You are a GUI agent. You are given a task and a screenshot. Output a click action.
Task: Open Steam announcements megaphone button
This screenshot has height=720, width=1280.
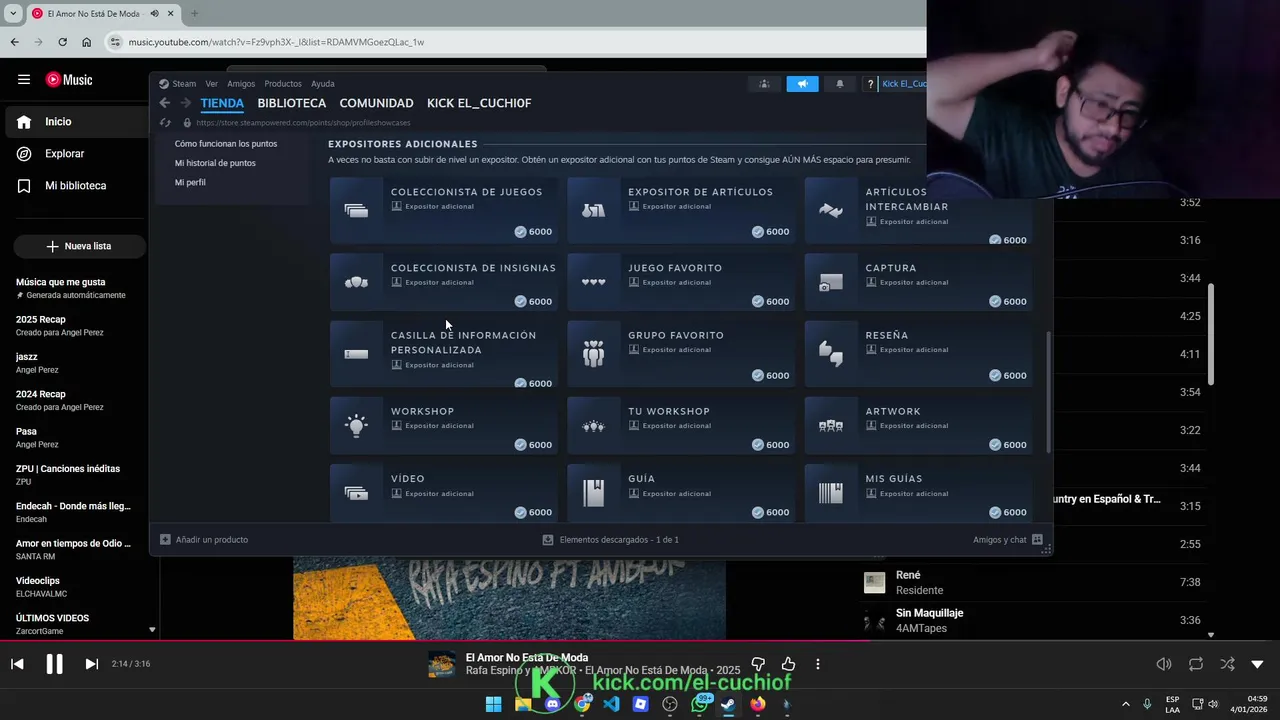click(x=802, y=84)
